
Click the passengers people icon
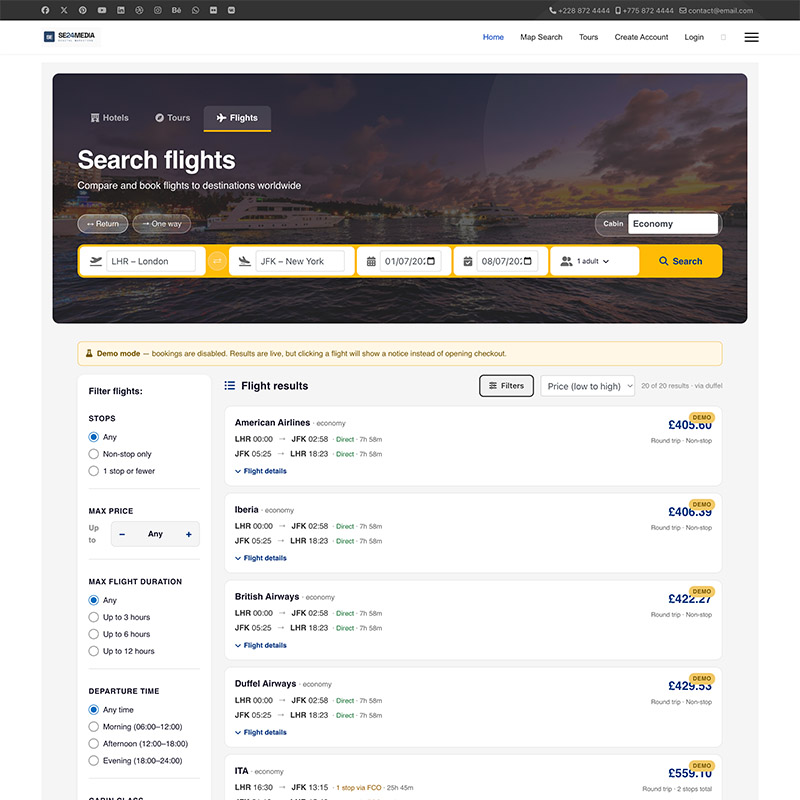pos(566,261)
